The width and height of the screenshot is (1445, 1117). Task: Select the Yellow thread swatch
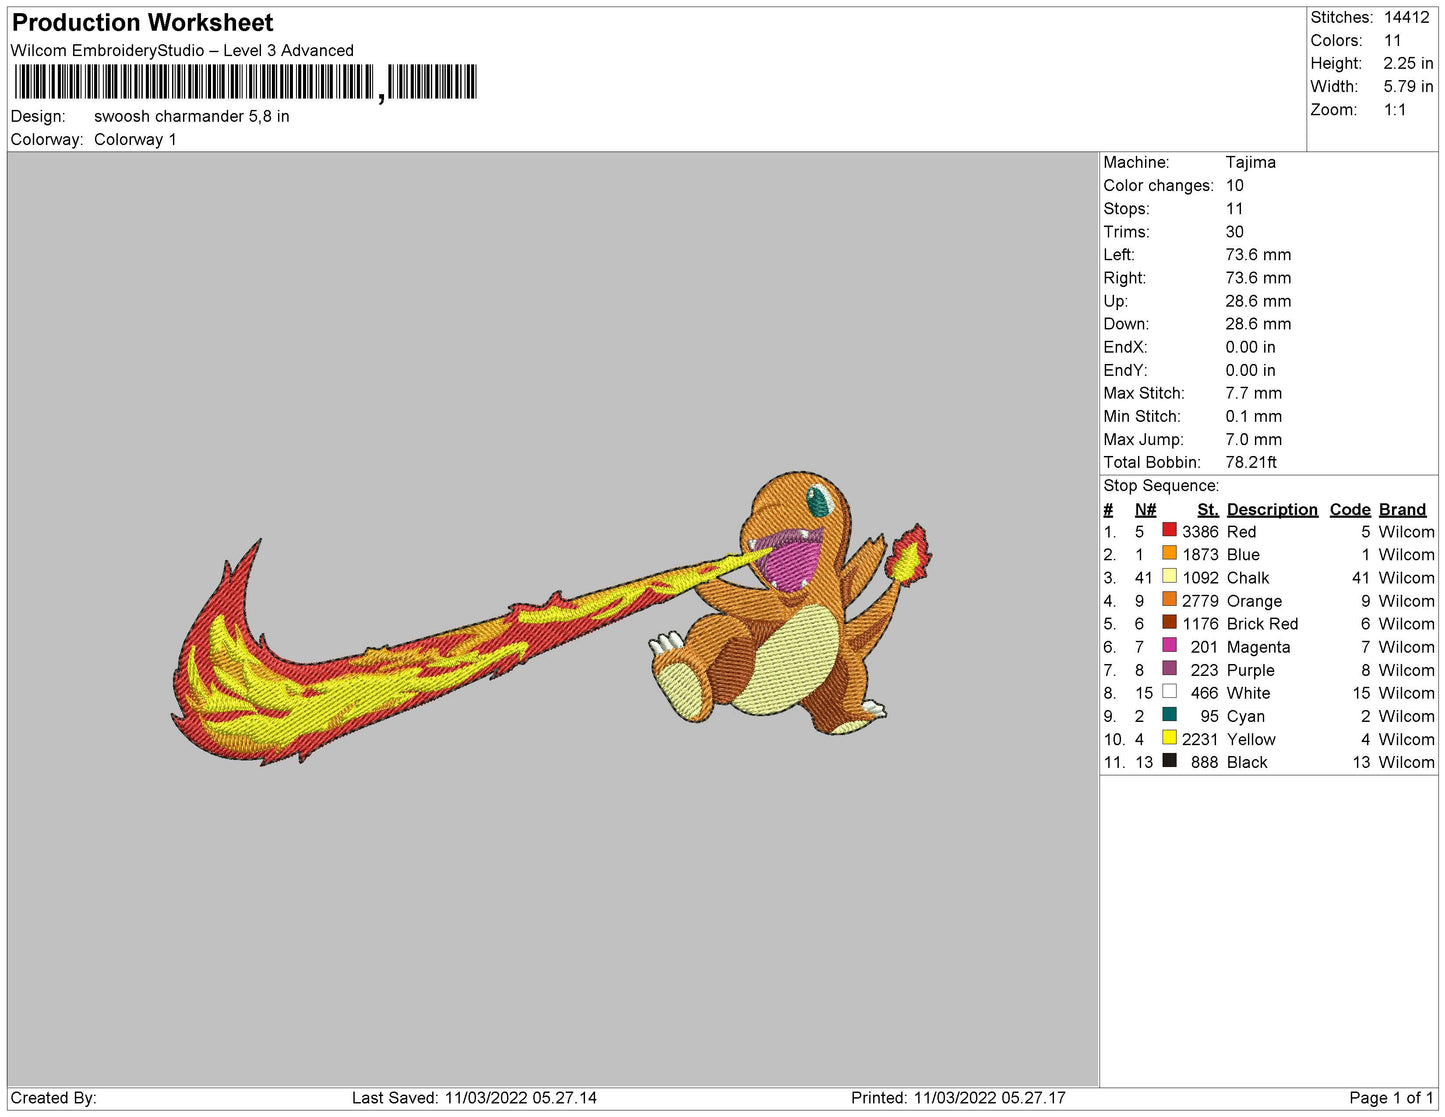pyautogui.click(x=1169, y=737)
